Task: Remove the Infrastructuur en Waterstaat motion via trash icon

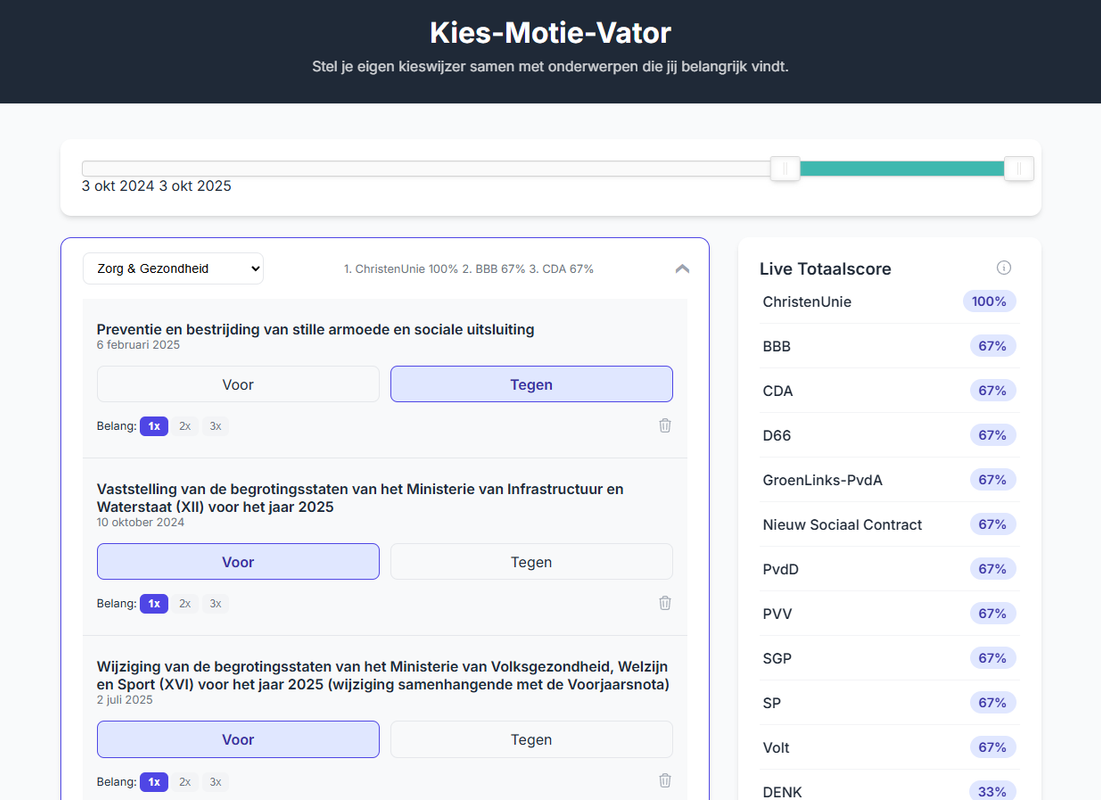Action: 665,603
